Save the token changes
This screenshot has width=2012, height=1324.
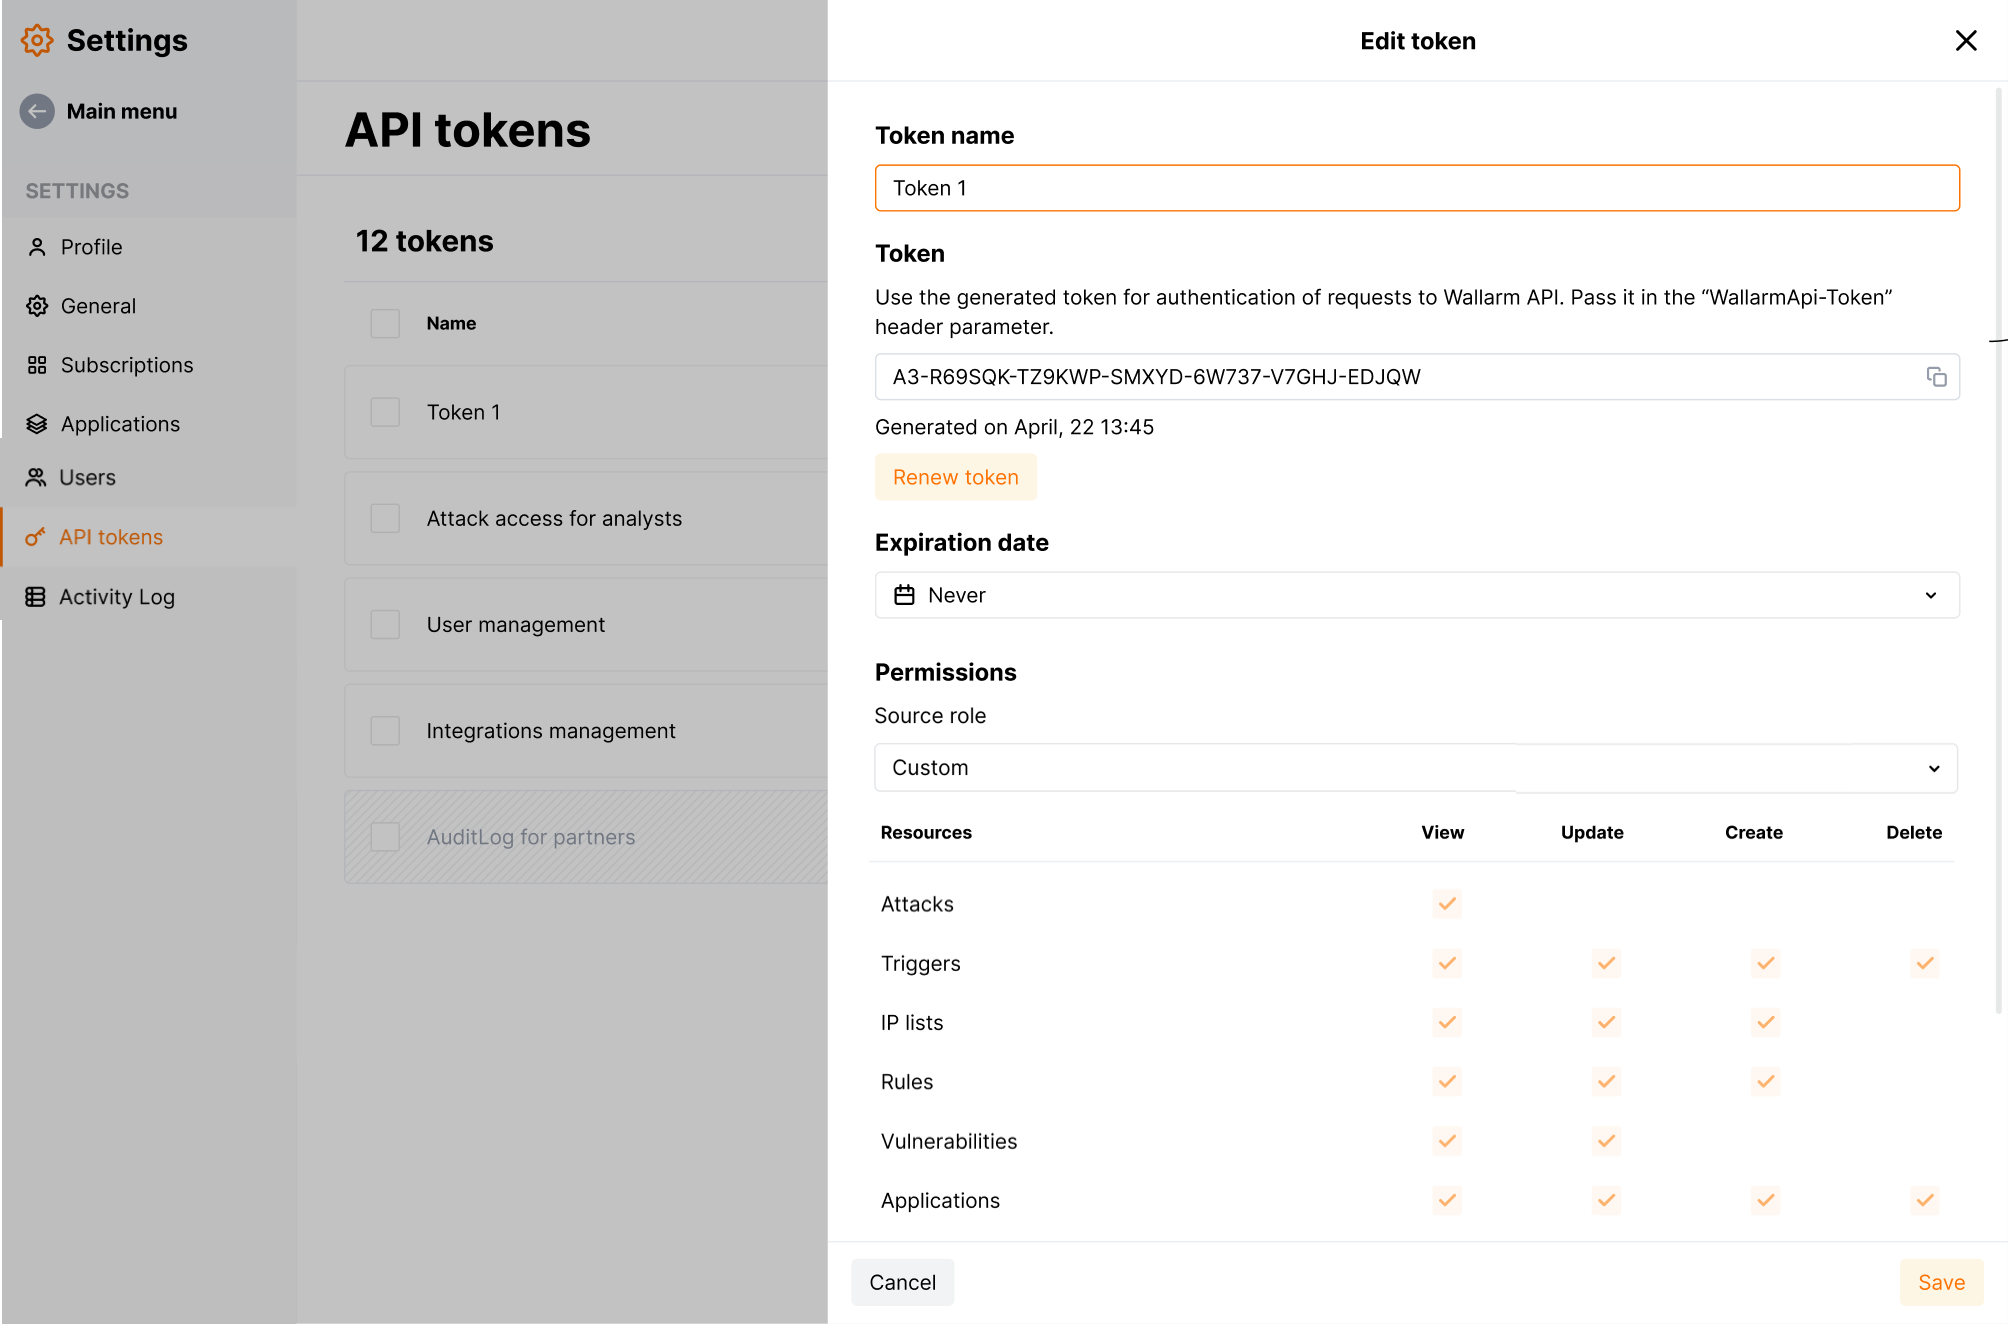[1940, 1282]
